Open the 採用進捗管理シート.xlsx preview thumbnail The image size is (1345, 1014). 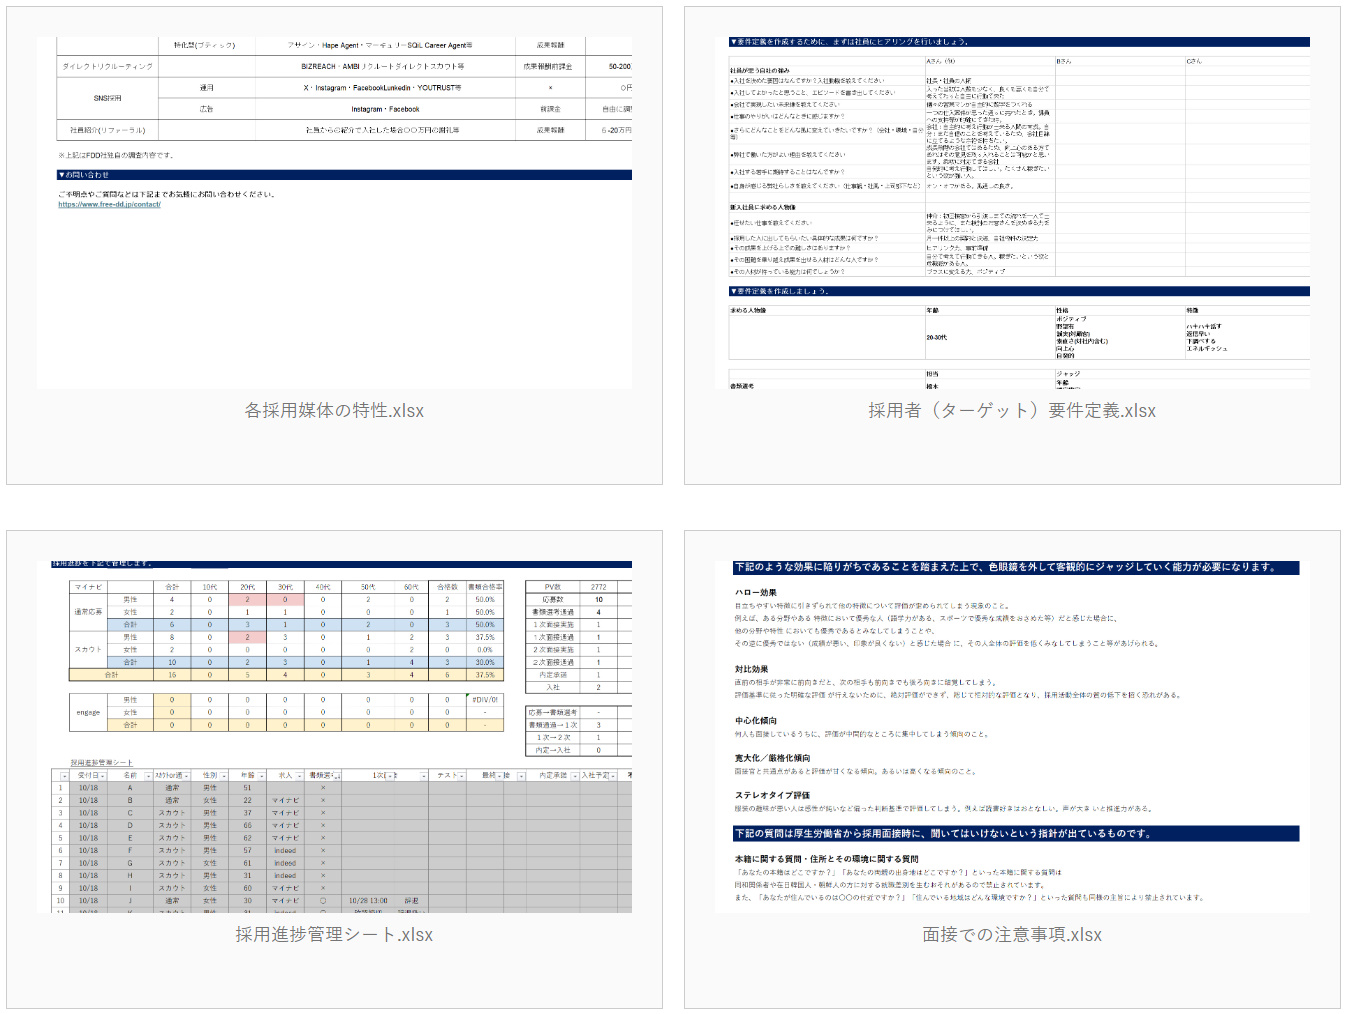334,737
